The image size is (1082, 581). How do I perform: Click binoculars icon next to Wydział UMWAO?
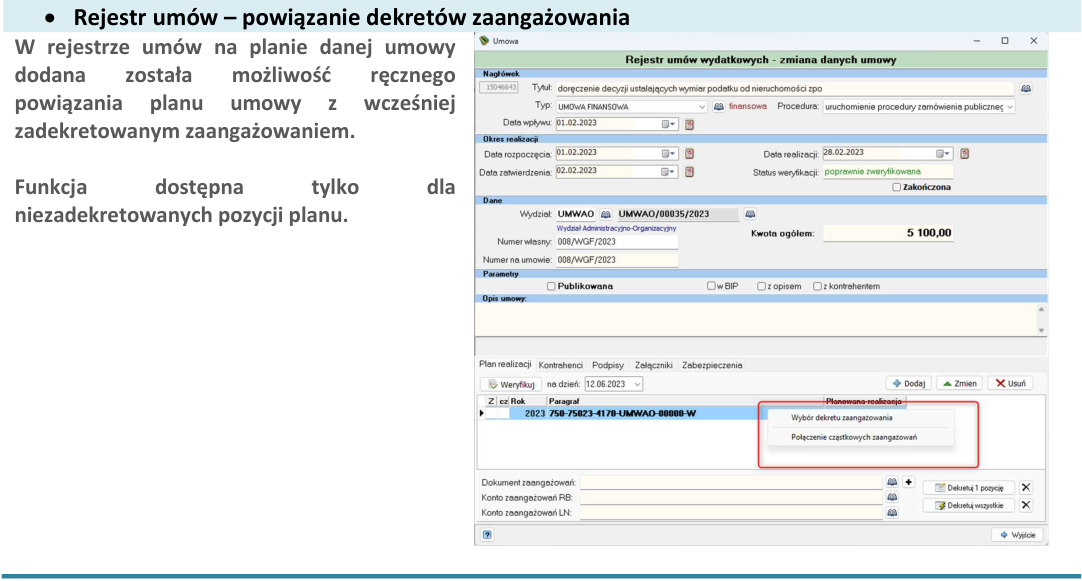(605, 215)
